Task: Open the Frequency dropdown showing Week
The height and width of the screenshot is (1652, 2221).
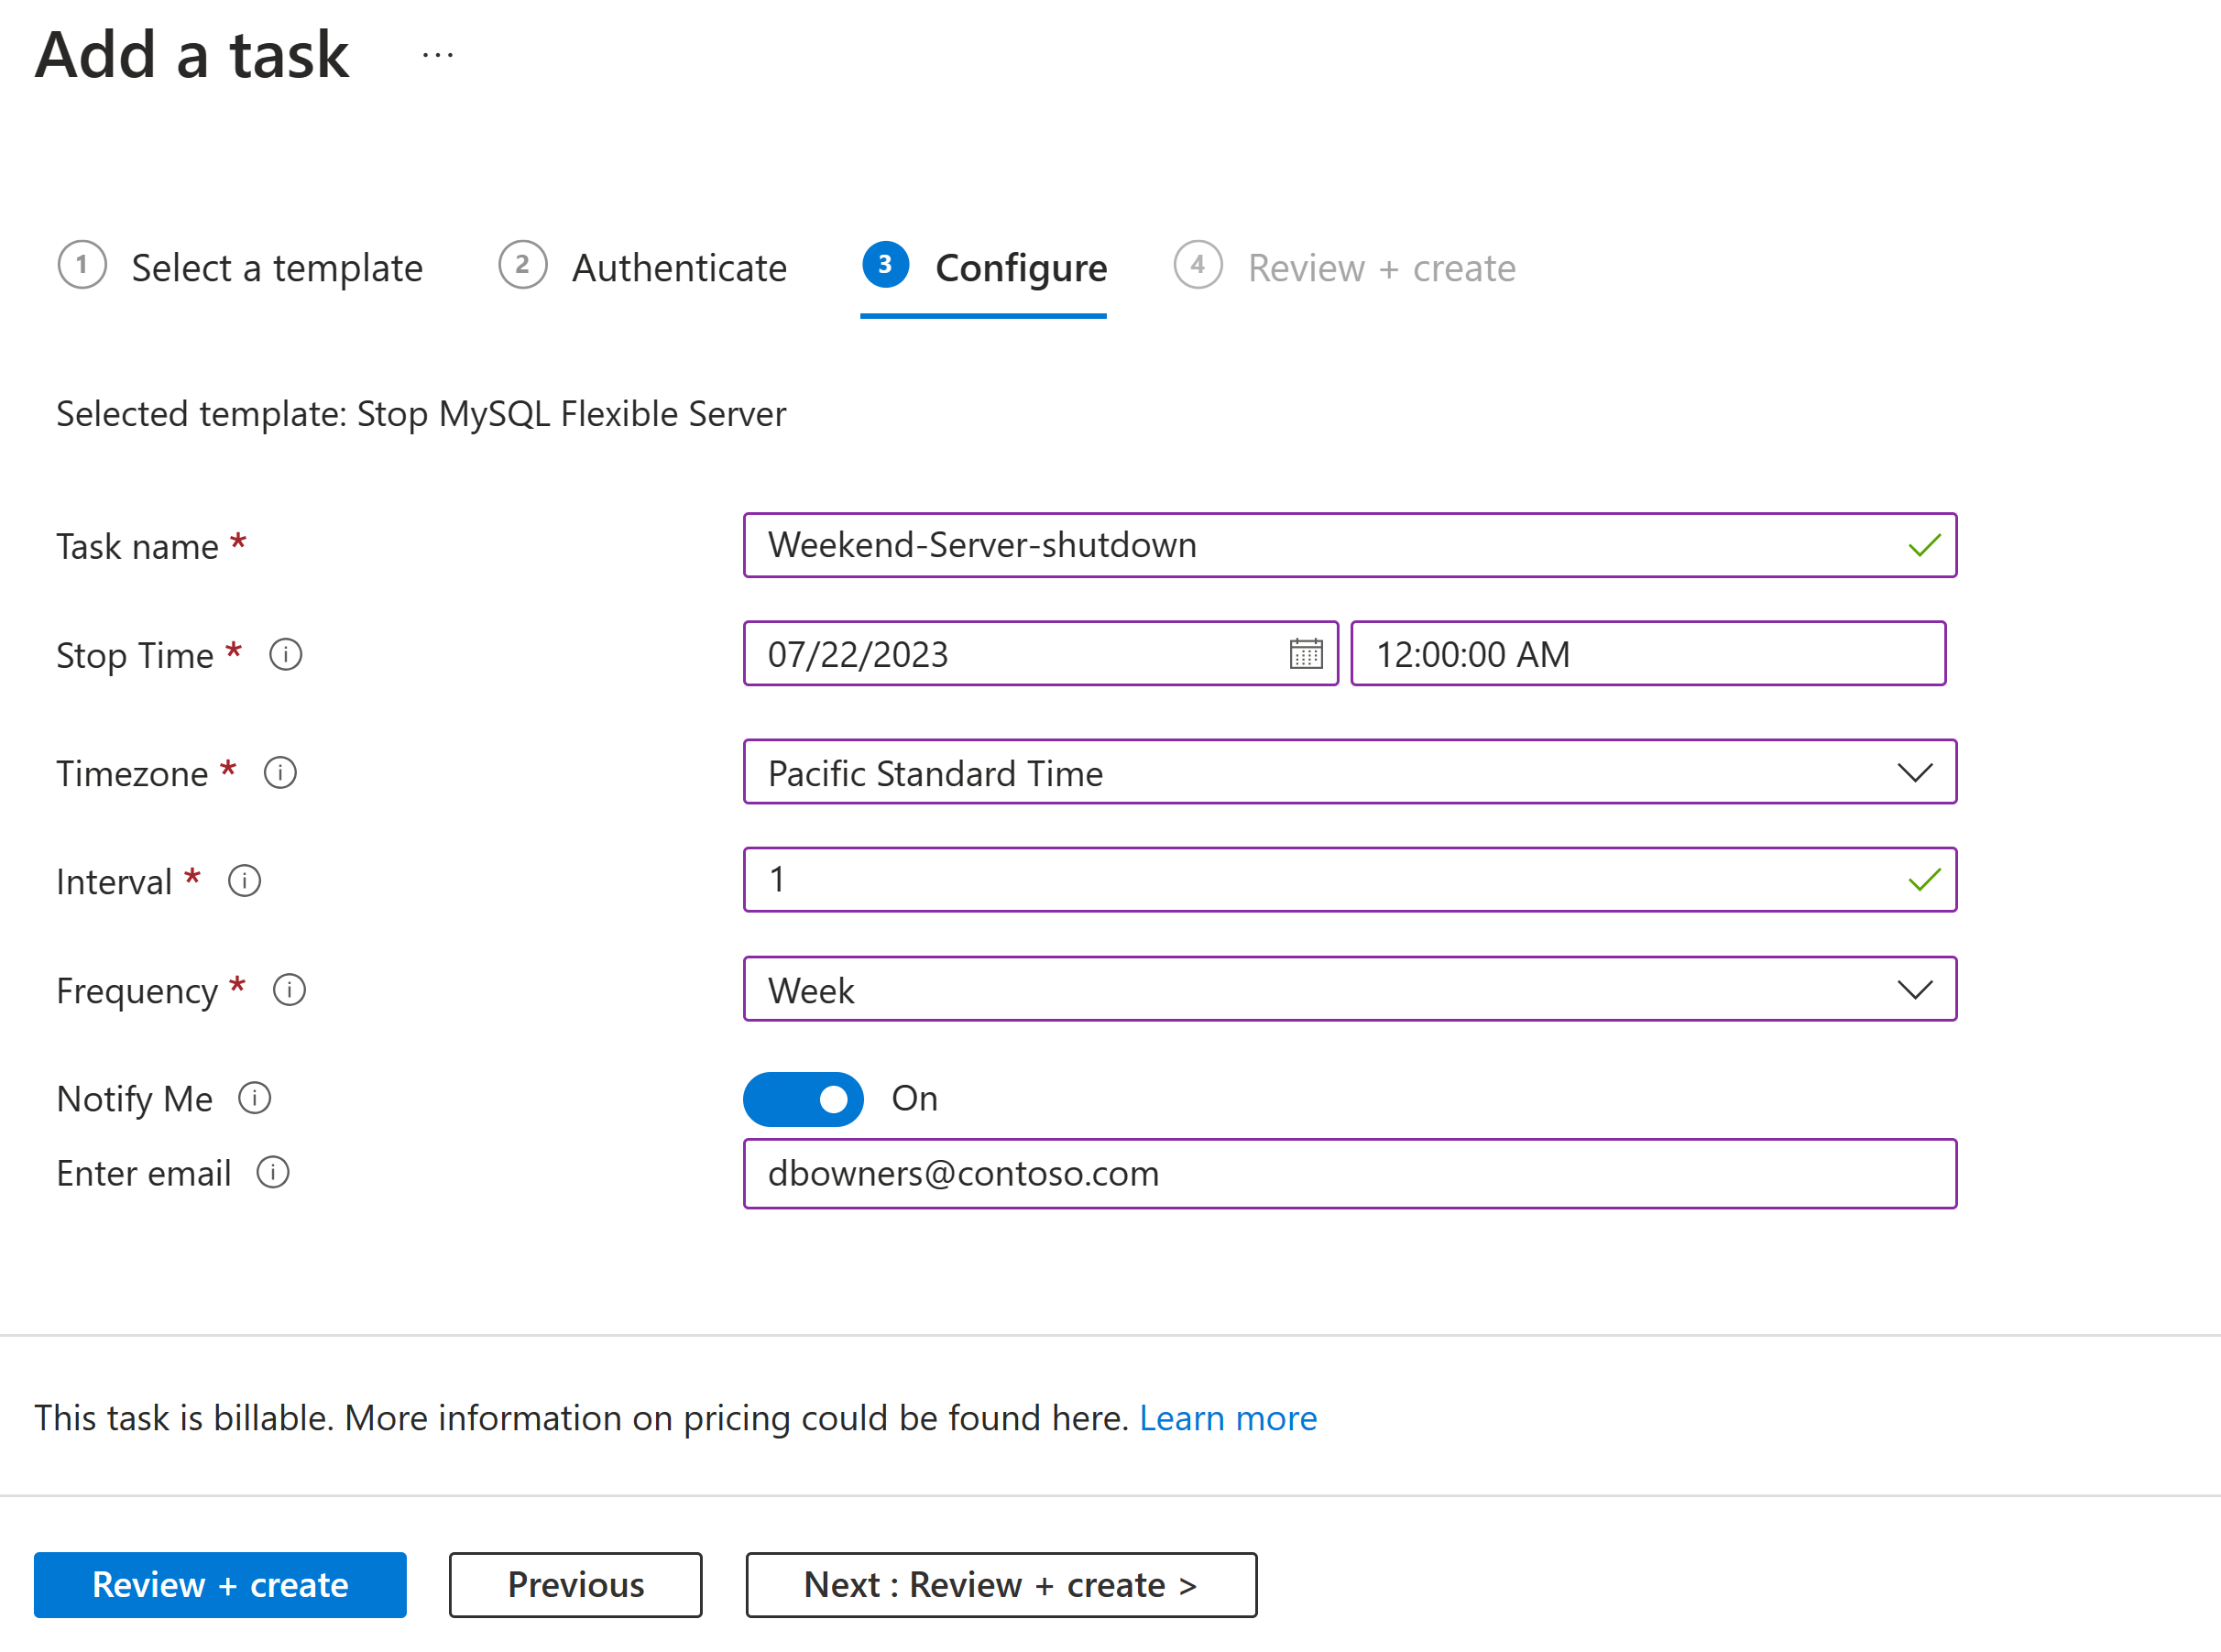Action: coord(1349,989)
